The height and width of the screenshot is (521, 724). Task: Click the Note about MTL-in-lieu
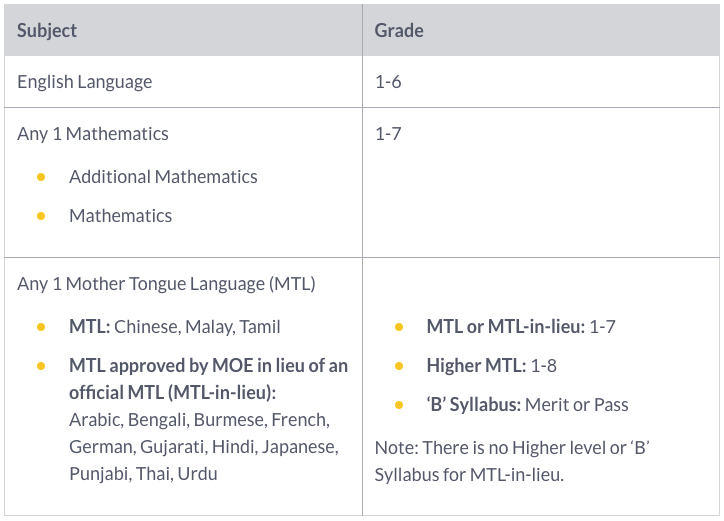point(512,461)
